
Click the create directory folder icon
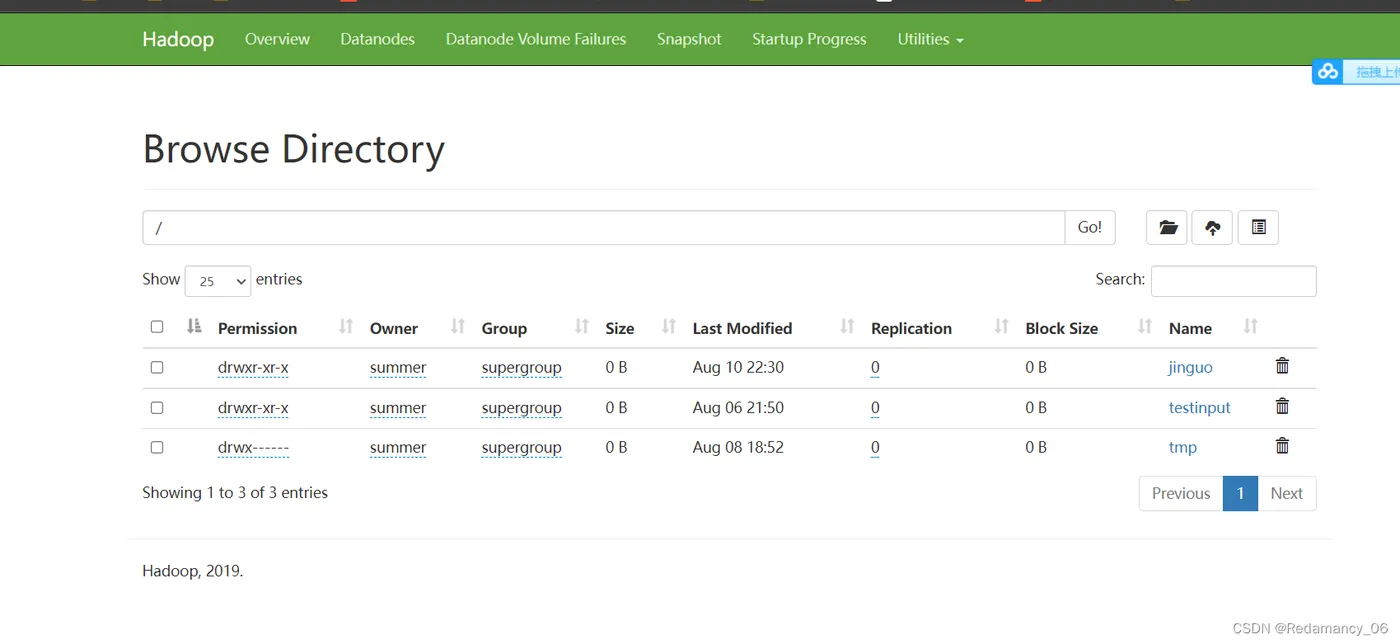1167,228
